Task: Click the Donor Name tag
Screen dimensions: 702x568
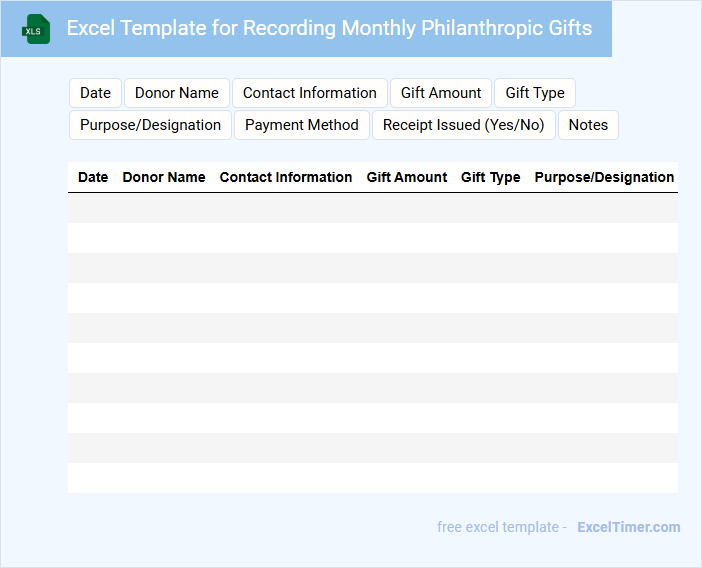Action: pyautogui.click(x=177, y=93)
